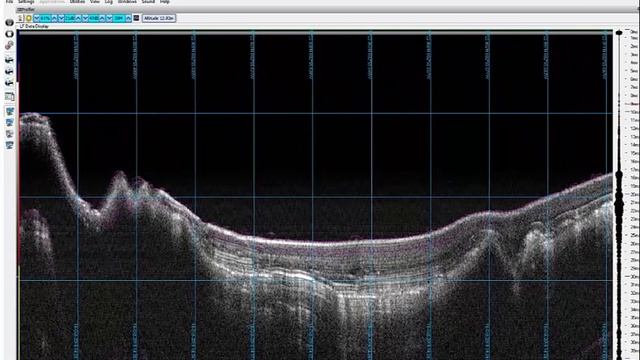Viewport: 640px width, 360px height.
Task: Open the Settings menu
Action: pos(26,2)
